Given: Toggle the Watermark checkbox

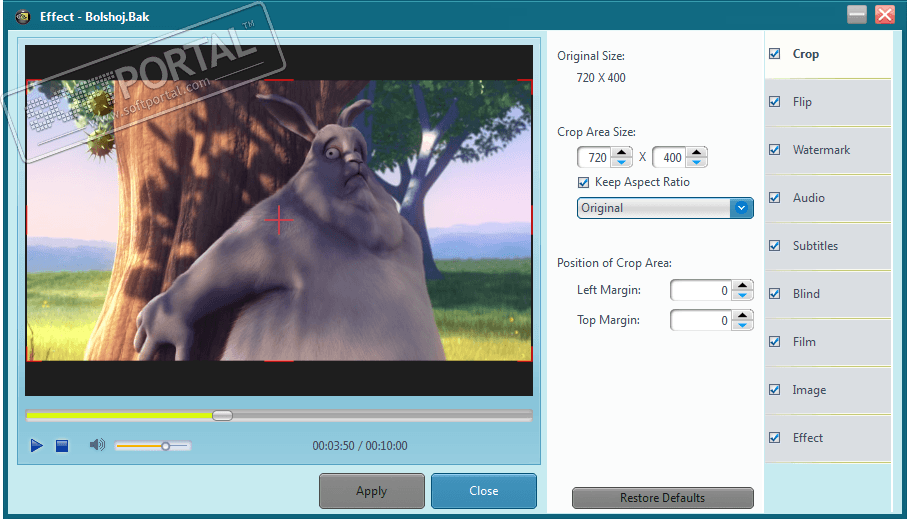Looking at the screenshot, I should [775, 150].
